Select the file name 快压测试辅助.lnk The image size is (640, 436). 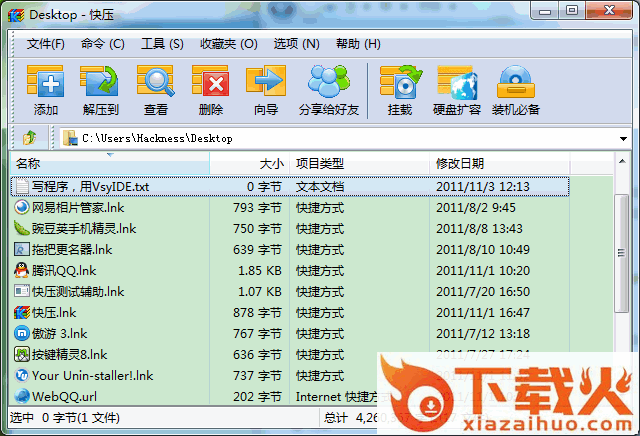pos(78,291)
